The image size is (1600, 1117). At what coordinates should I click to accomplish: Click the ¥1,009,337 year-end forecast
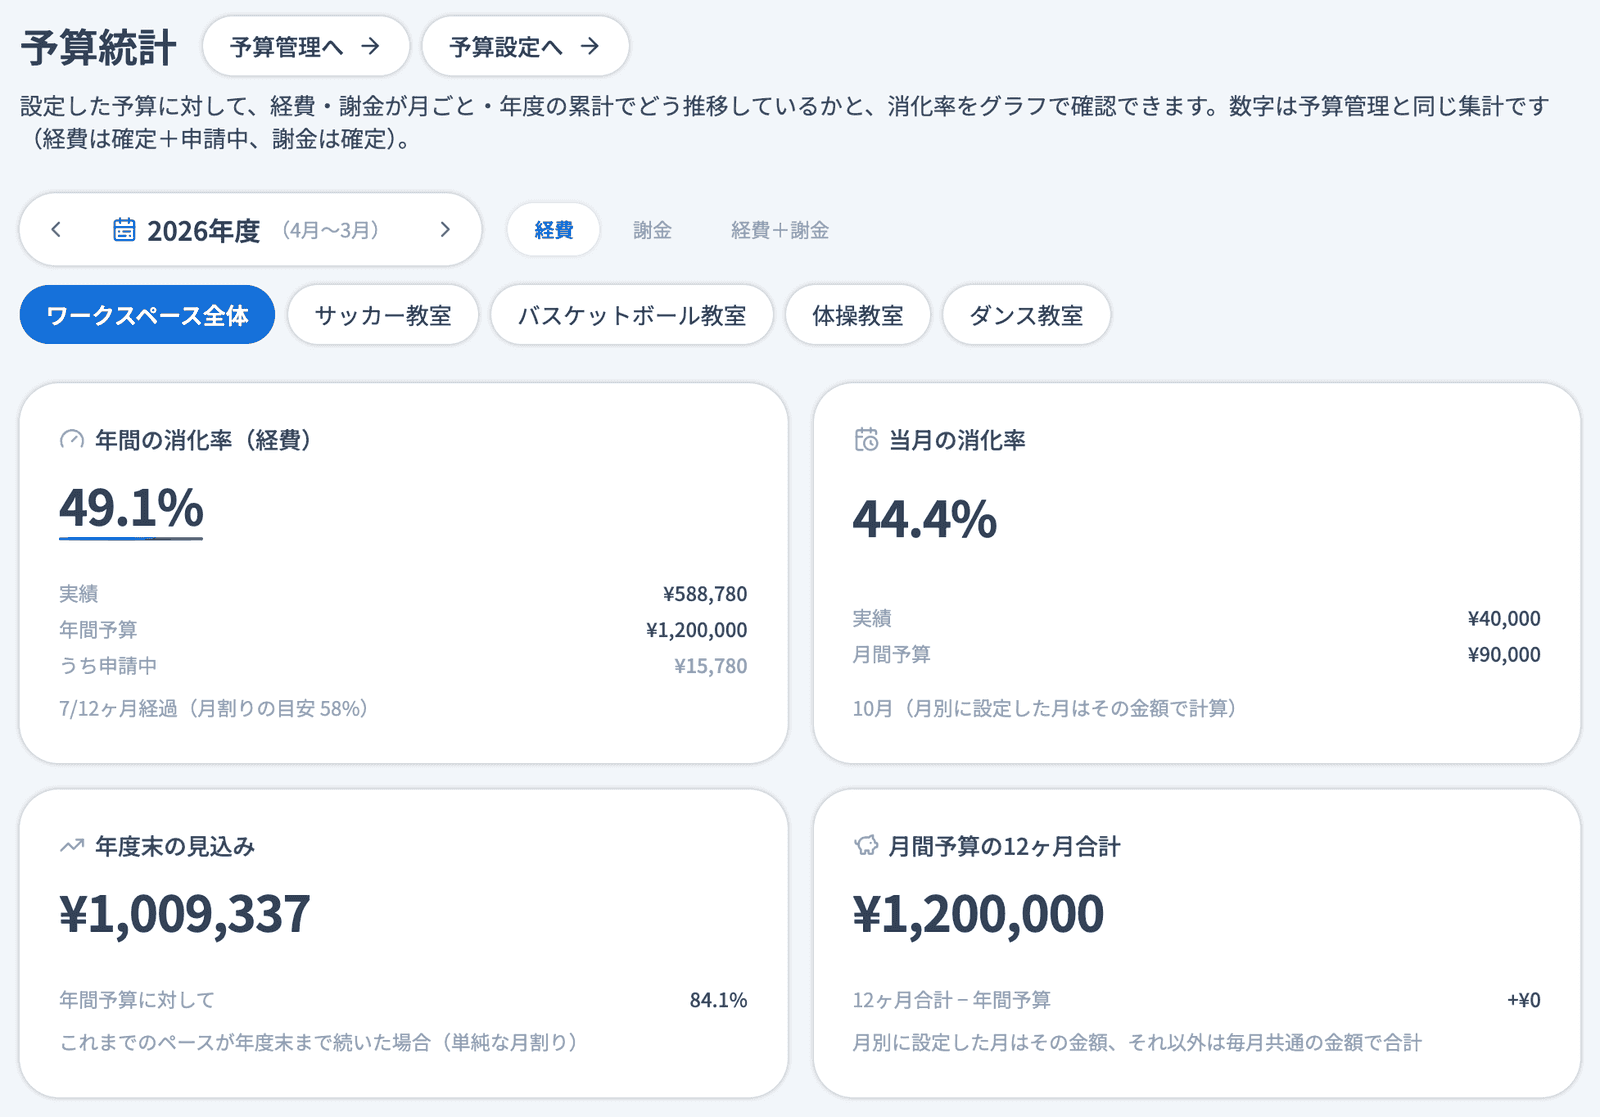tap(185, 914)
